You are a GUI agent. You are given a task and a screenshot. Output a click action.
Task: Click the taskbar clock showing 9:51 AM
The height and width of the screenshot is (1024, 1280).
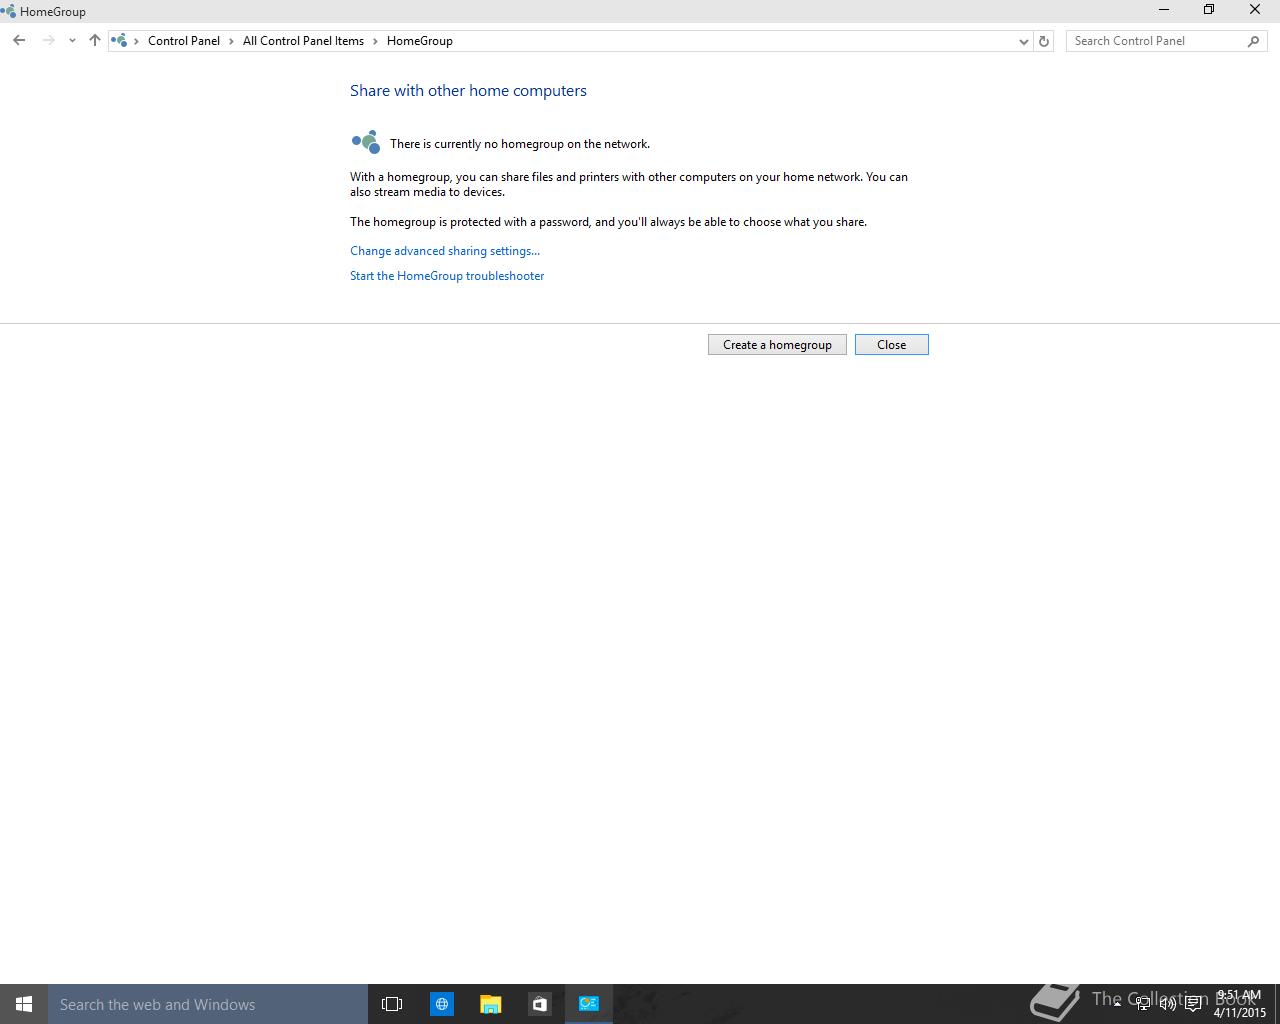1240,1004
